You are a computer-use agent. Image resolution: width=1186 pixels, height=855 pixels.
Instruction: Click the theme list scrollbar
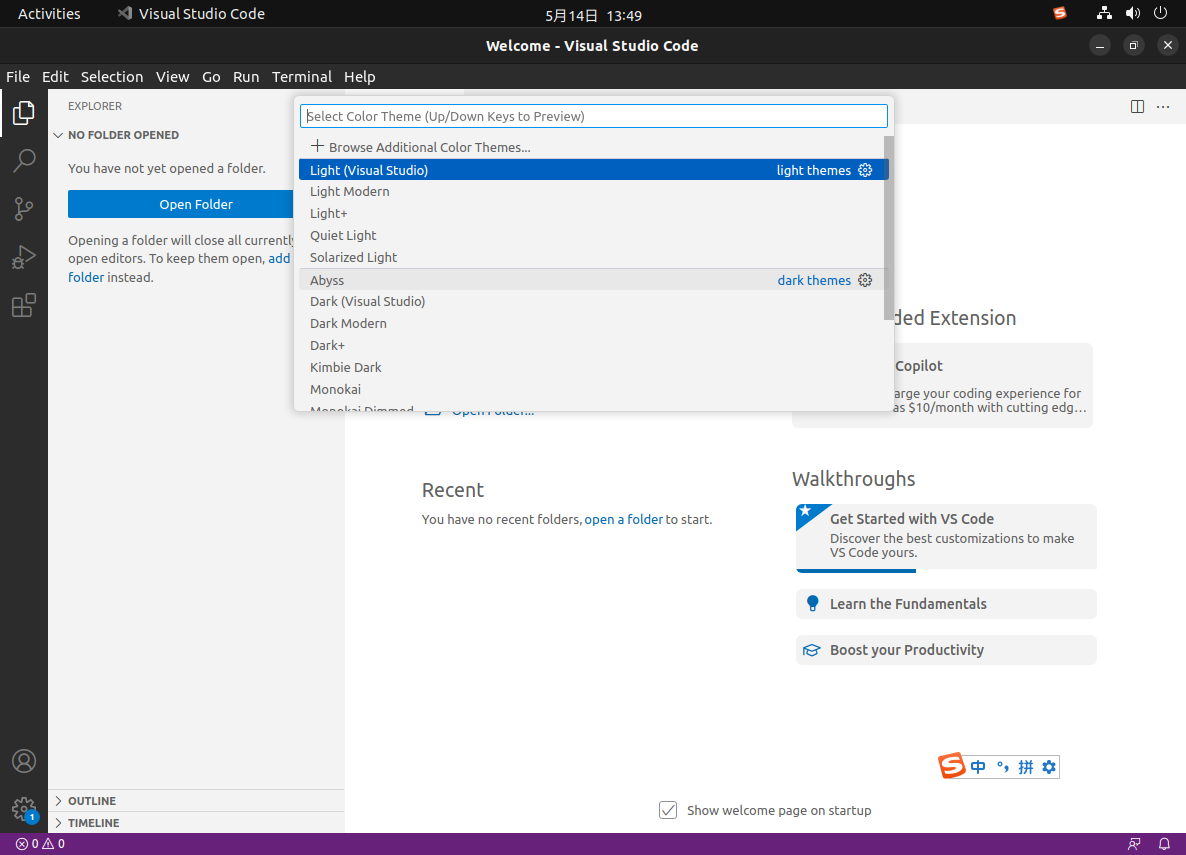click(x=889, y=228)
